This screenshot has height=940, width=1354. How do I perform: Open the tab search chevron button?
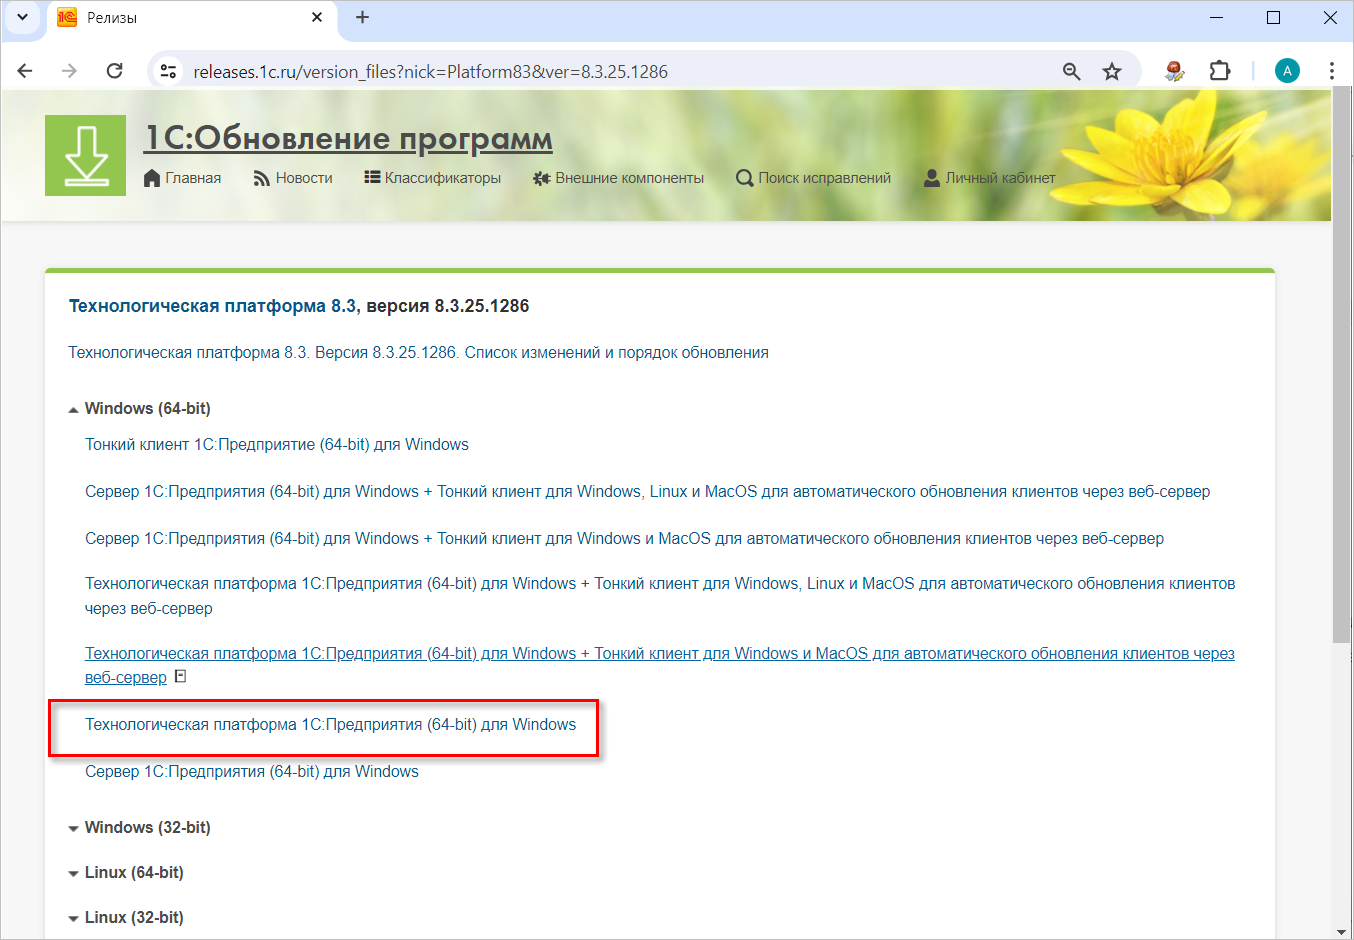point(22,17)
